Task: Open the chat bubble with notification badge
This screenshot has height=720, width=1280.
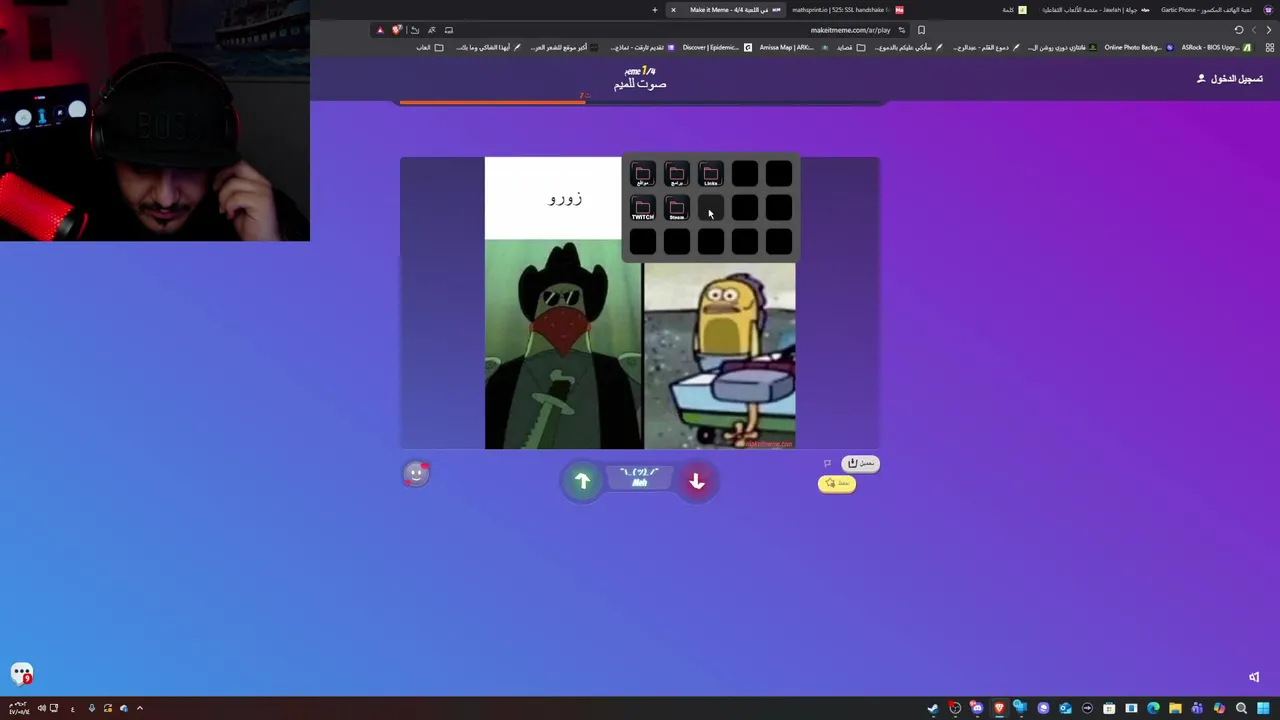Action: (22, 674)
